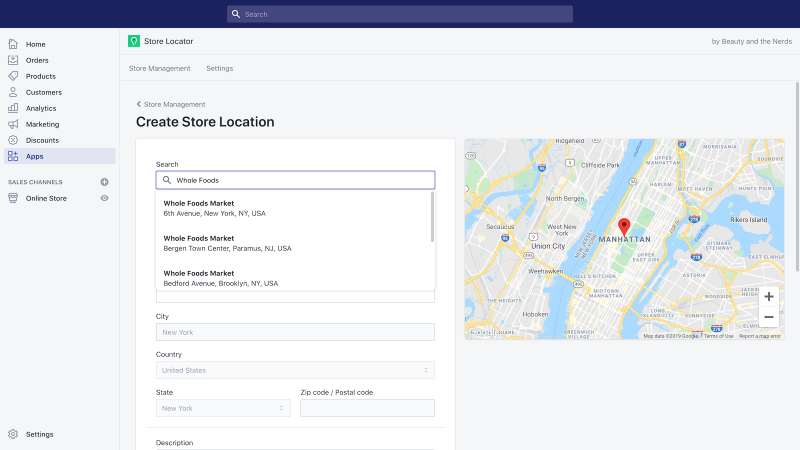800x450 pixels.
Task: Click the back chevron beside Store Management
Action: (138, 104)
